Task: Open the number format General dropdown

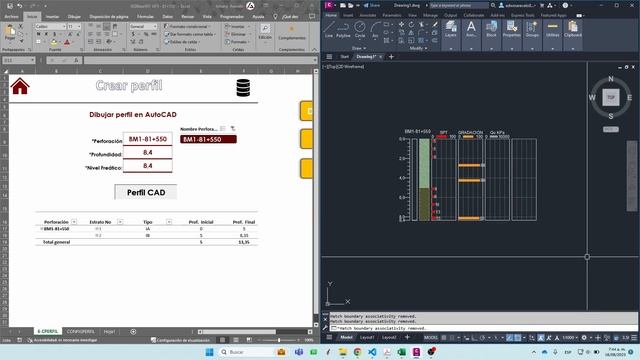Action: click(155, 27)
